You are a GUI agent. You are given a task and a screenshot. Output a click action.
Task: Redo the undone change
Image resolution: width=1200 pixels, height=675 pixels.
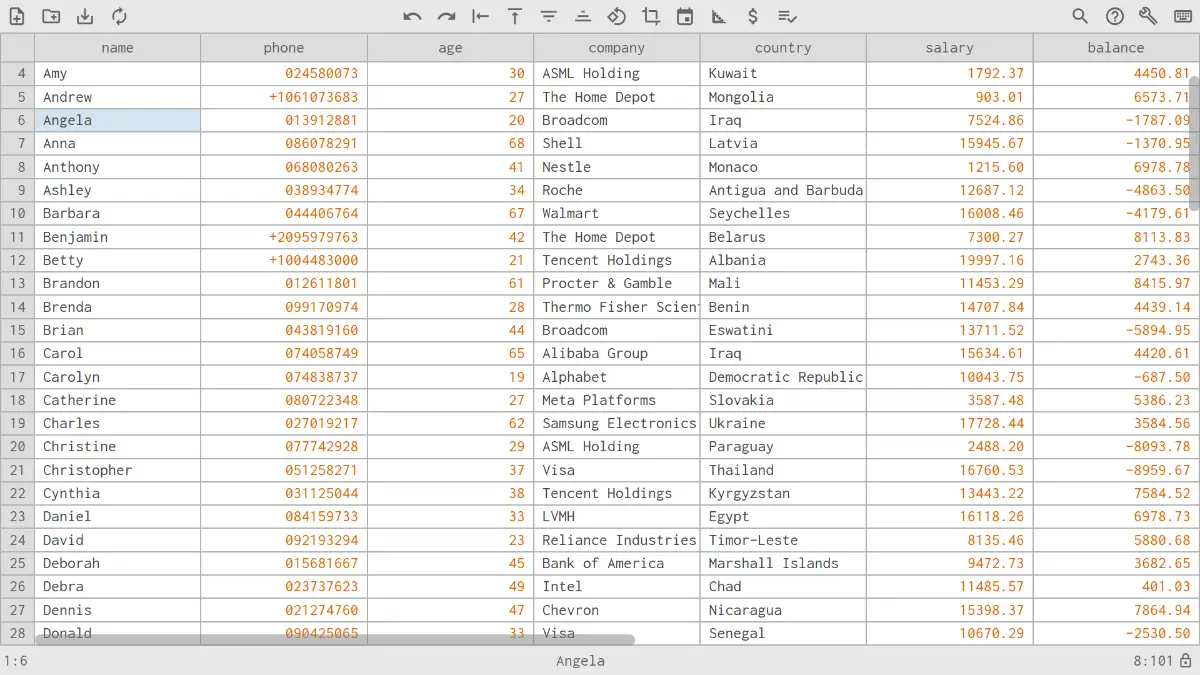pos(446,16)
